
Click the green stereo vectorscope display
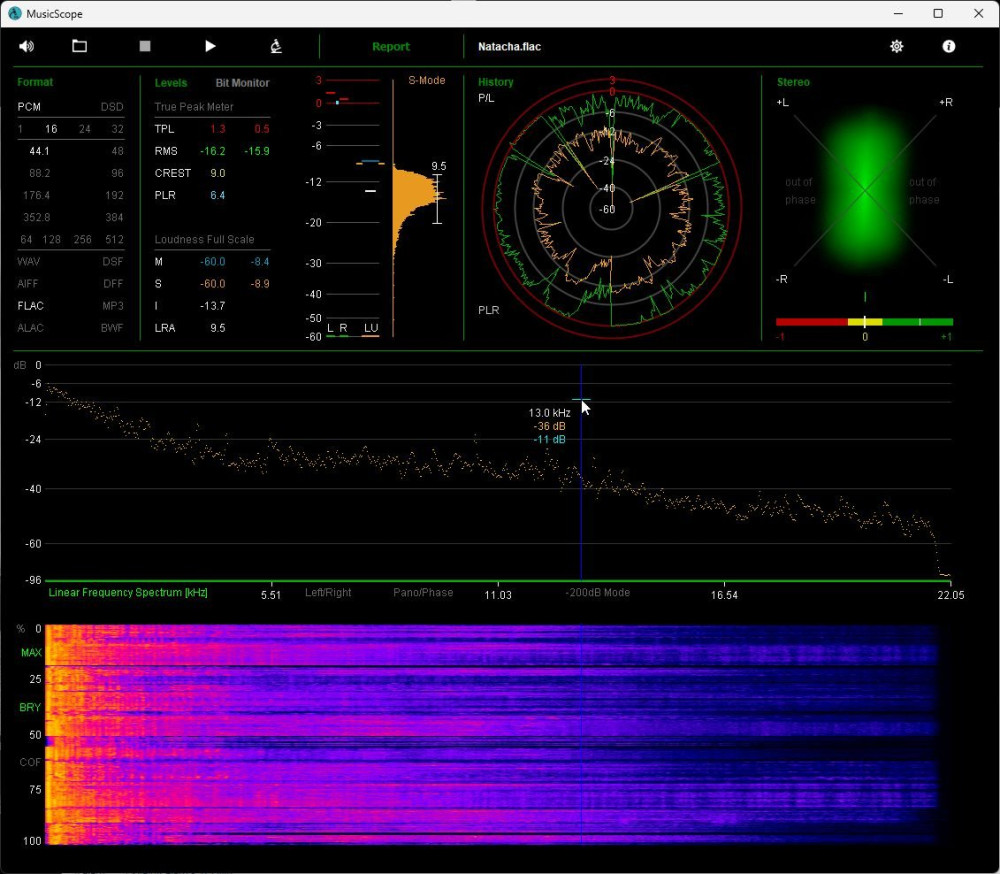(865, 191)
